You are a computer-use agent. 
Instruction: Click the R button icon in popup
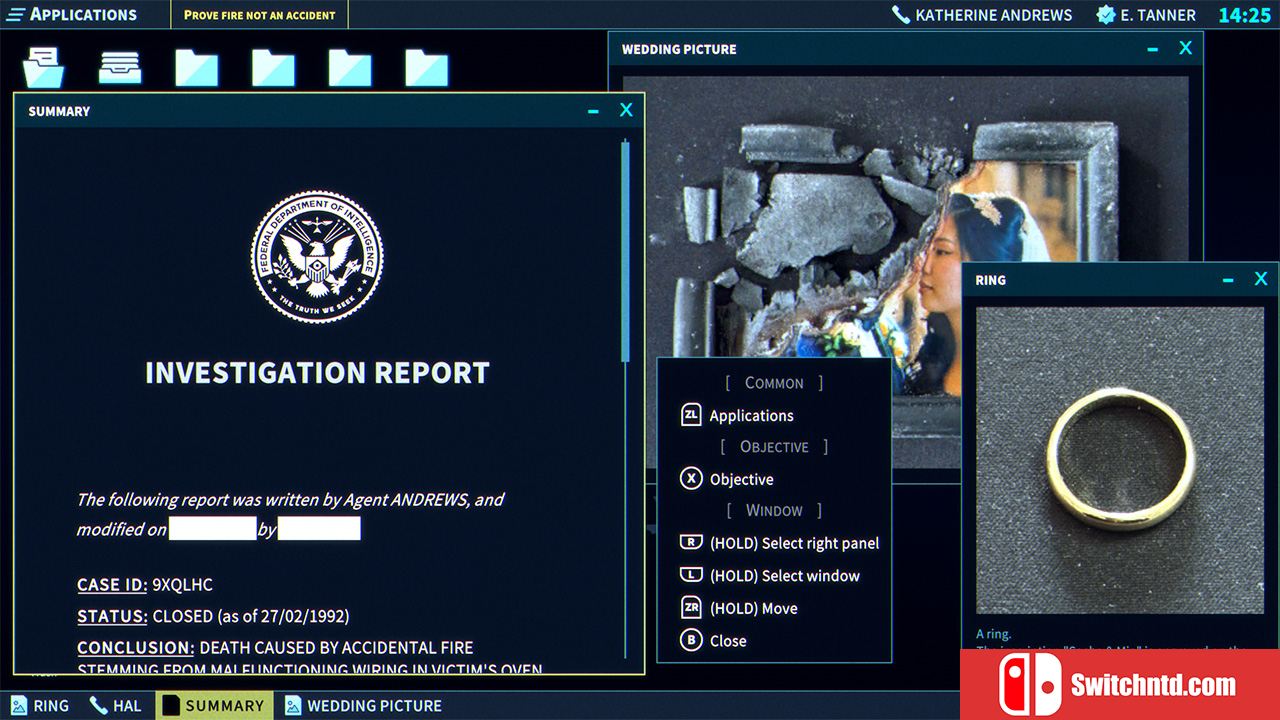pyautogui.click(x=691, y=543)
